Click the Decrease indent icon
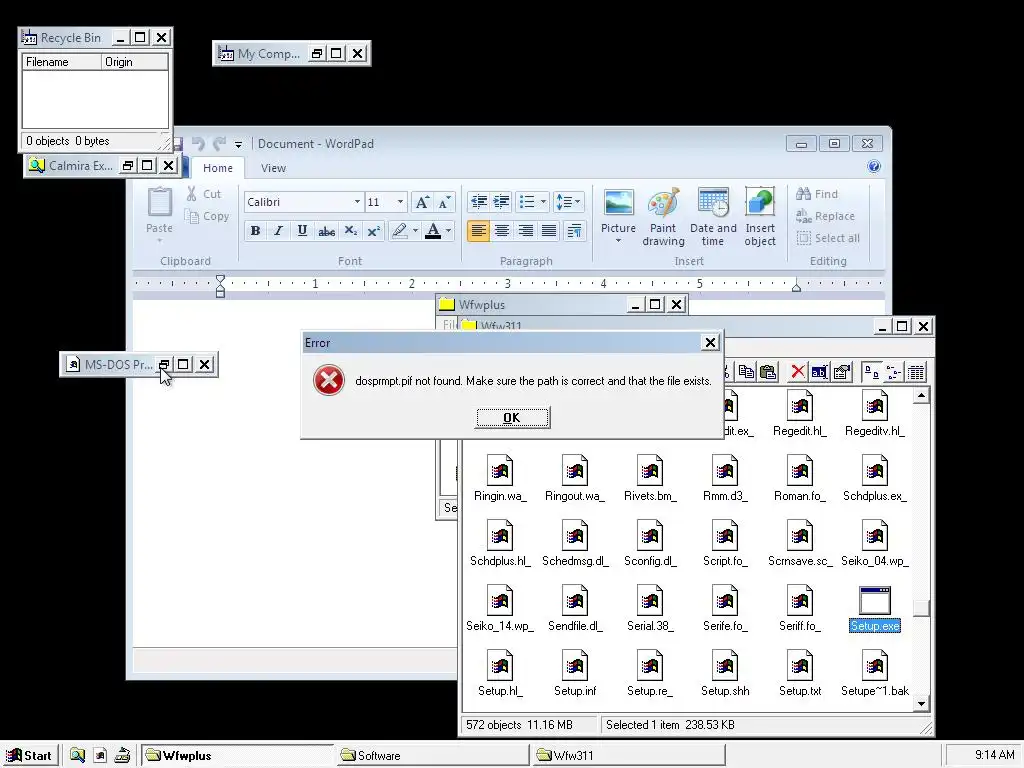This screenshot has width=1024, height=768. (479, 202)
